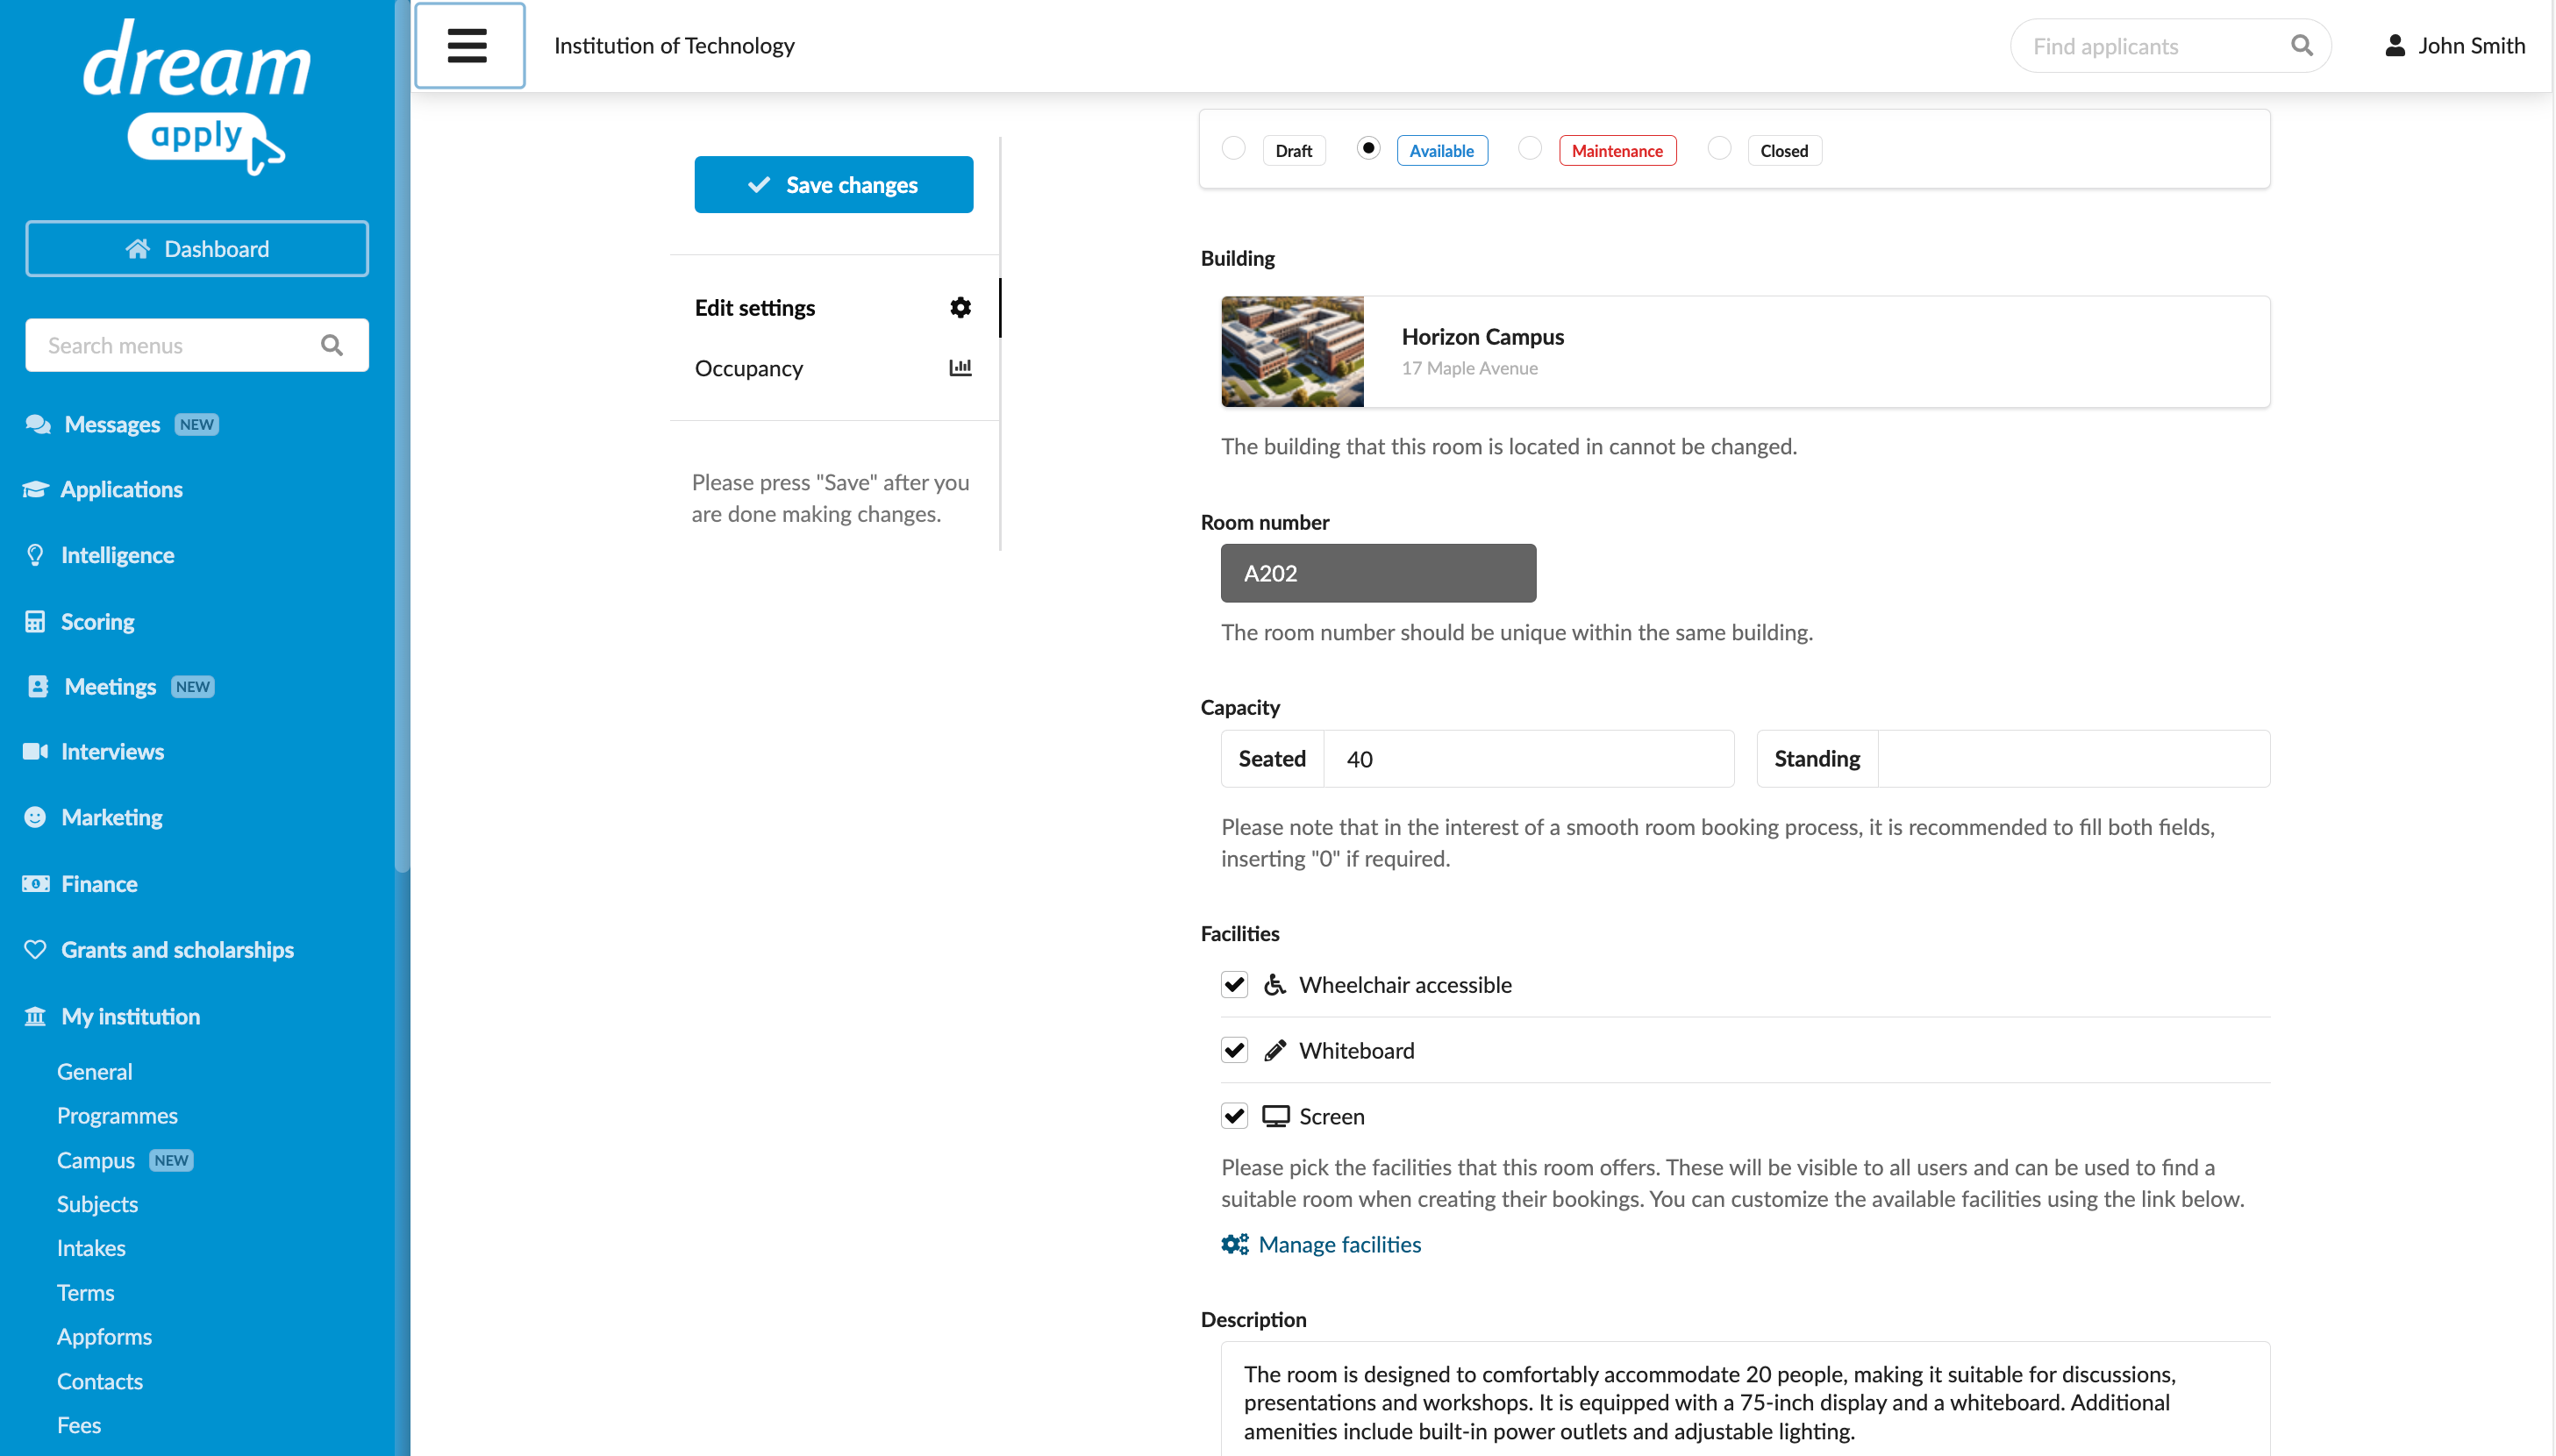Uncheck Wheelchair accessible facility
The height and width of the screenshot is (1456, 2556).
[x=1234, y=985]
